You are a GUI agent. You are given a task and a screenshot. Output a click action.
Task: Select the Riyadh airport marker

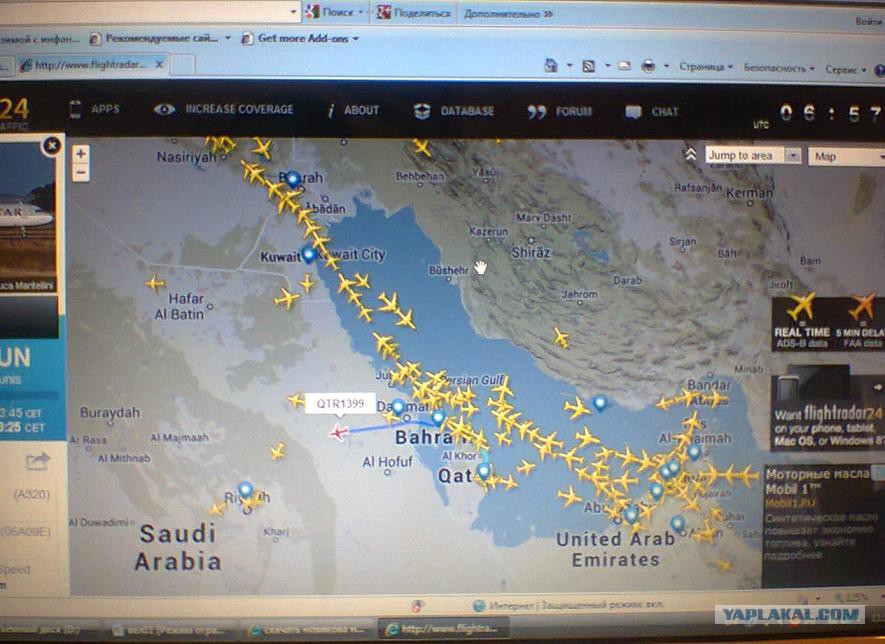click(246, 489)
